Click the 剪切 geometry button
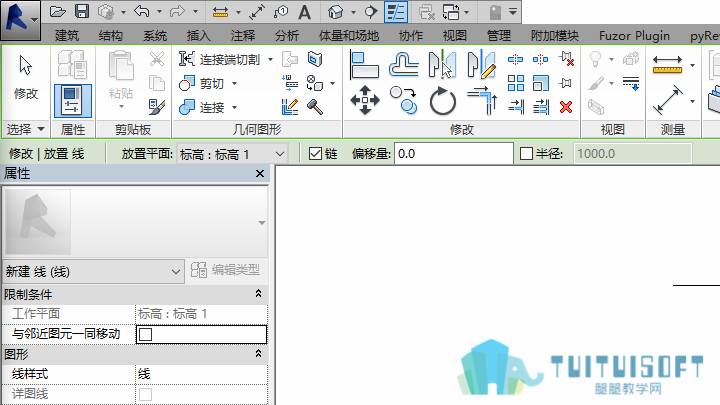Screen dimensions: 720x405 point(202,84)
